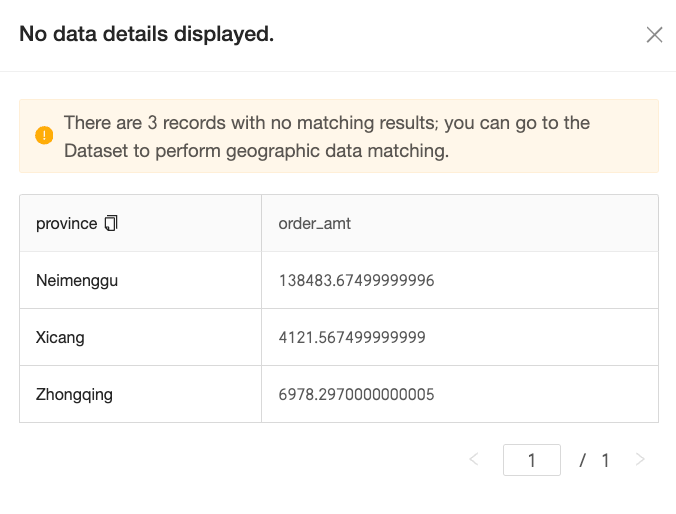Click the orange warning icon
Viewport: 676px width, 514px height.
[x=44, y=135]
